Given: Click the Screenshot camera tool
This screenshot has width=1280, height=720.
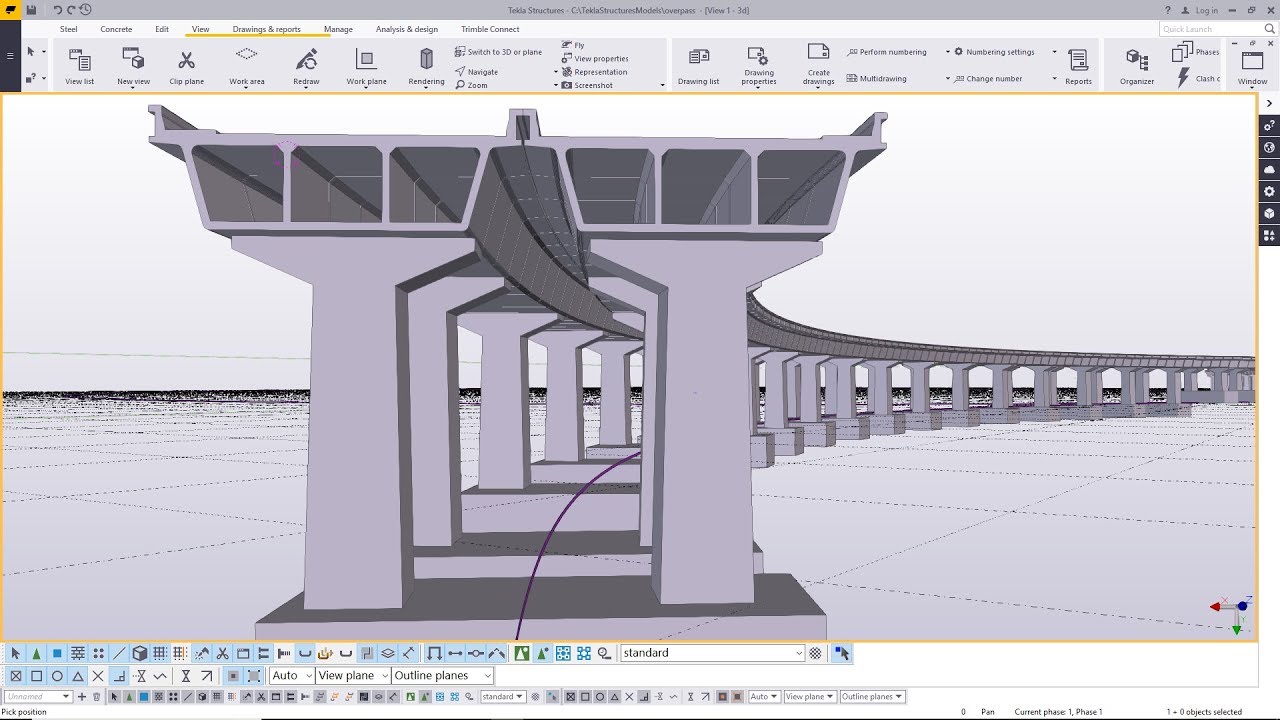Looking at the screenshot, I should click(587, 85).
